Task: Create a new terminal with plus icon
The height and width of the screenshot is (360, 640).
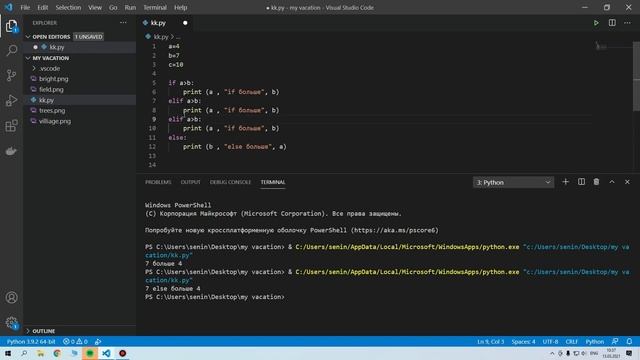Action: (x=565, y=182)
